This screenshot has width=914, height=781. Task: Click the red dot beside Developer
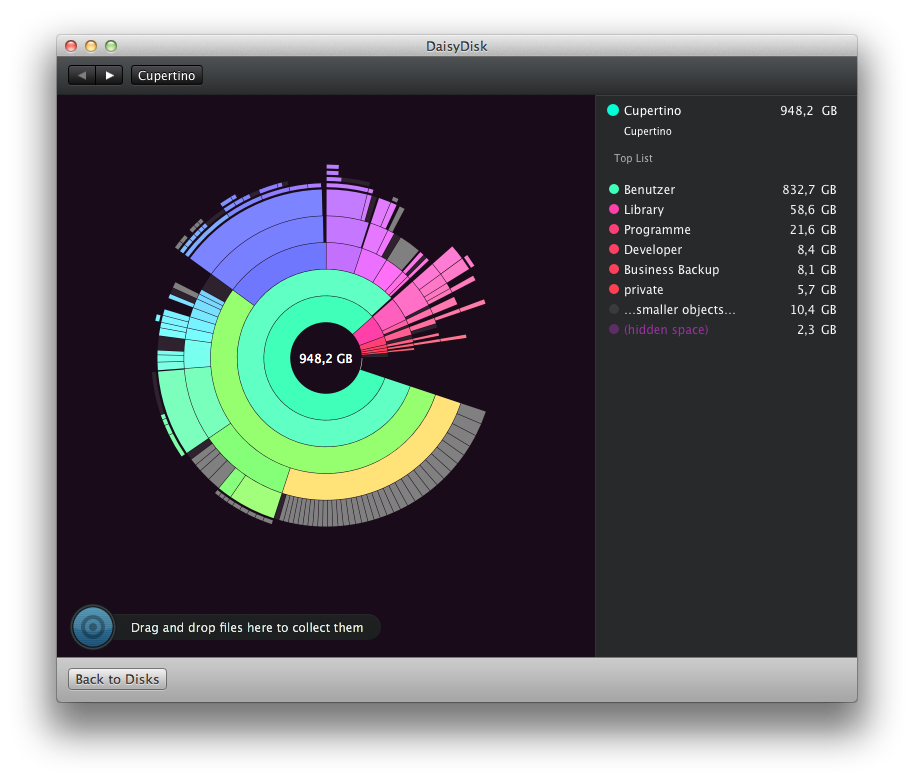pos(614,249)
